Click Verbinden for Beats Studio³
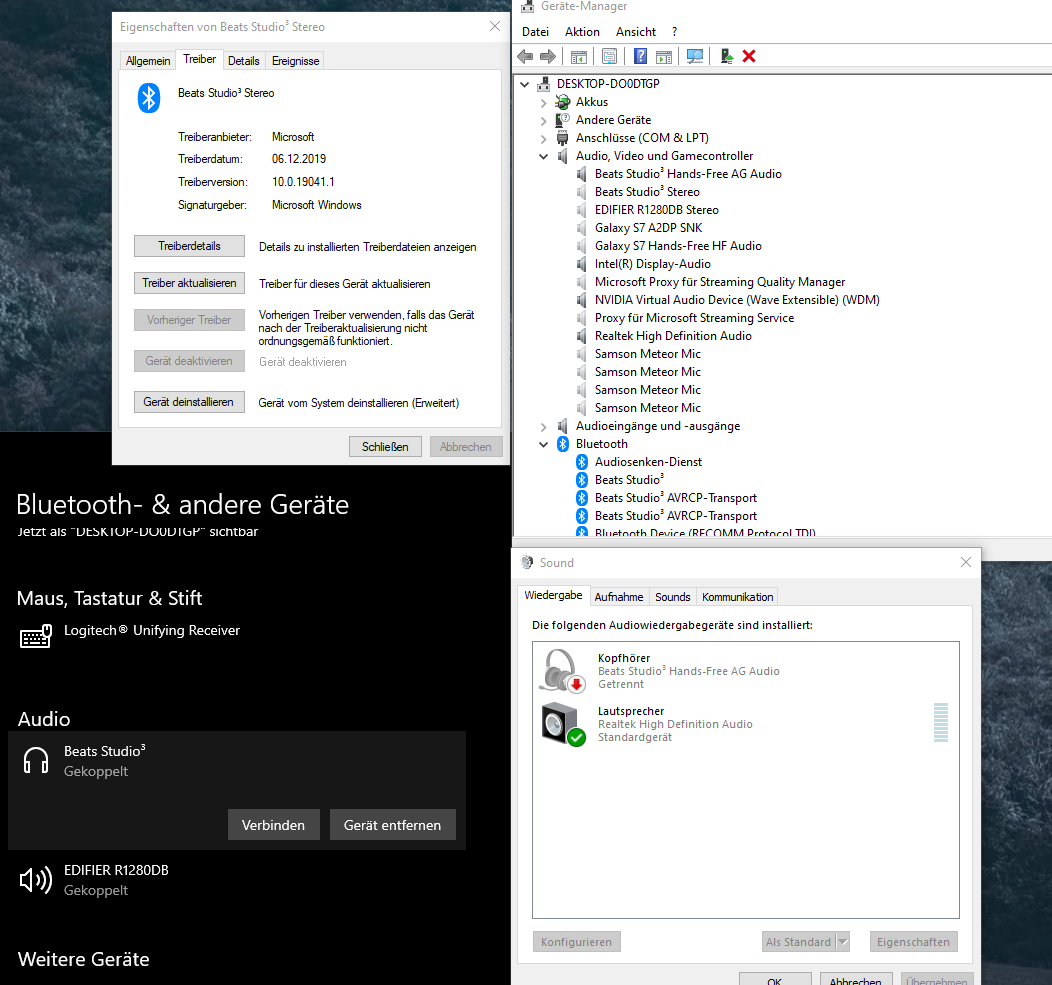This screenshot has width=1052, height=985. (x=274, y=825)
